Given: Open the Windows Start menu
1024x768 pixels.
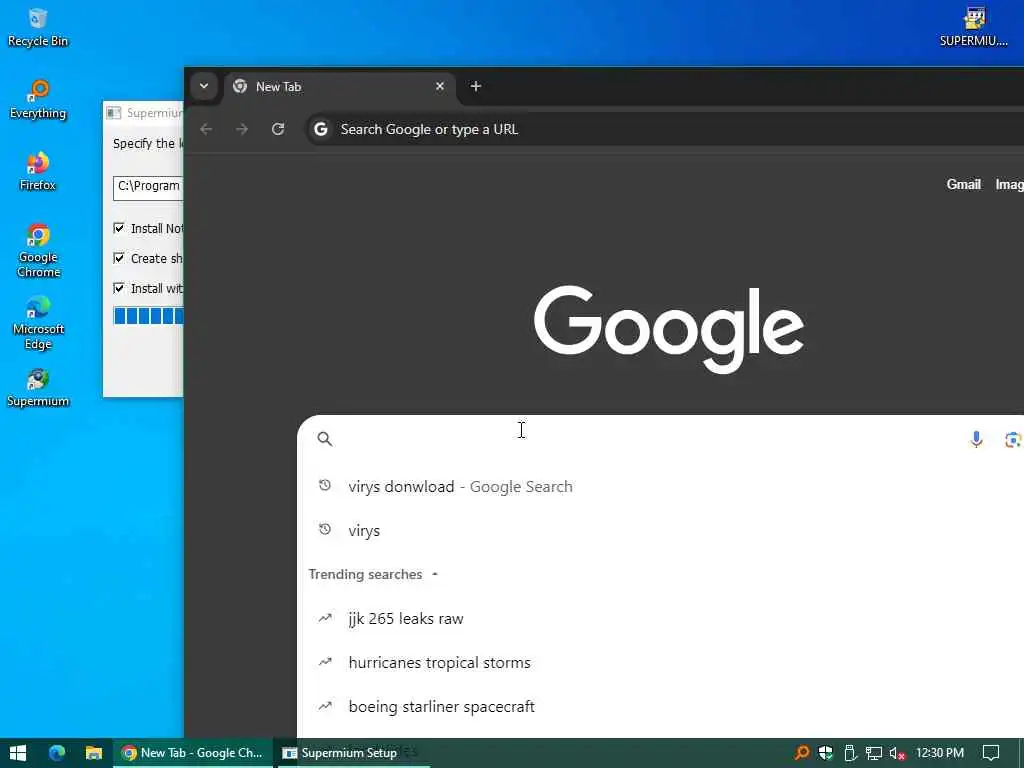Looking at the screenshot, I should point(18,753).
